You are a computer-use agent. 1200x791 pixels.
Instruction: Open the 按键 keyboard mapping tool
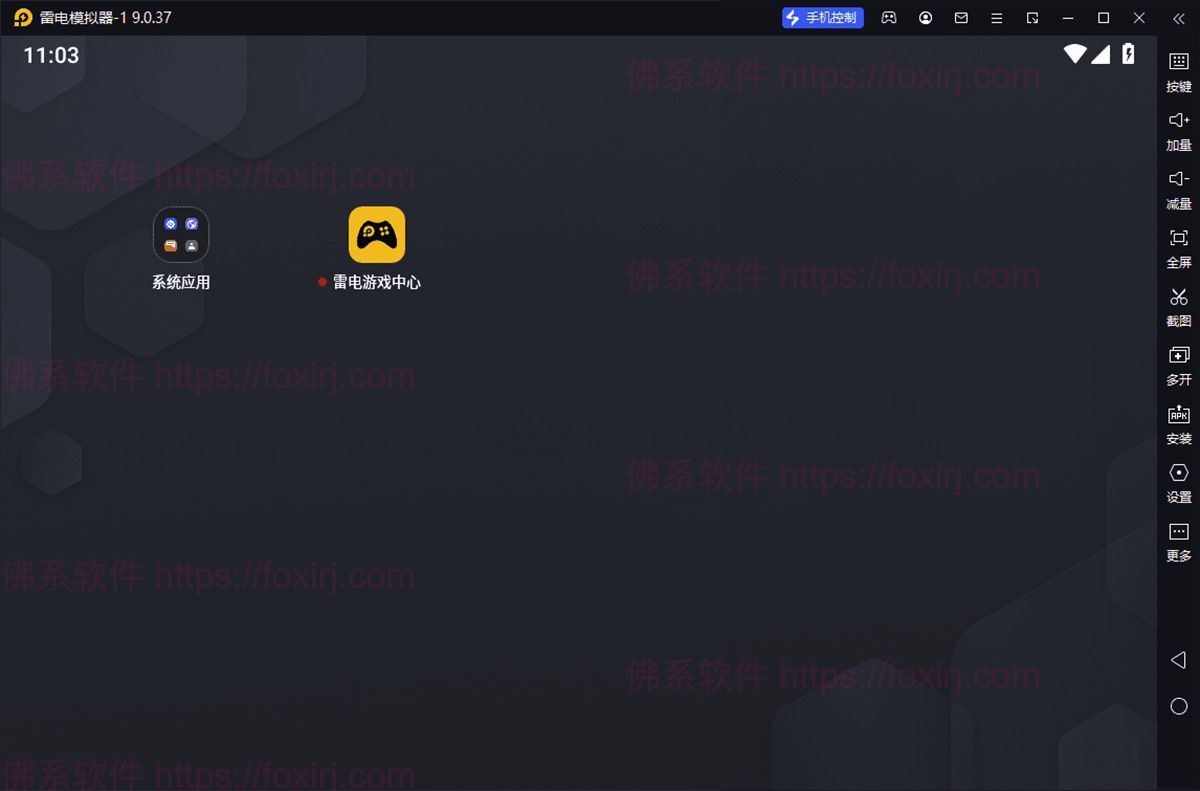(1179, 71)
